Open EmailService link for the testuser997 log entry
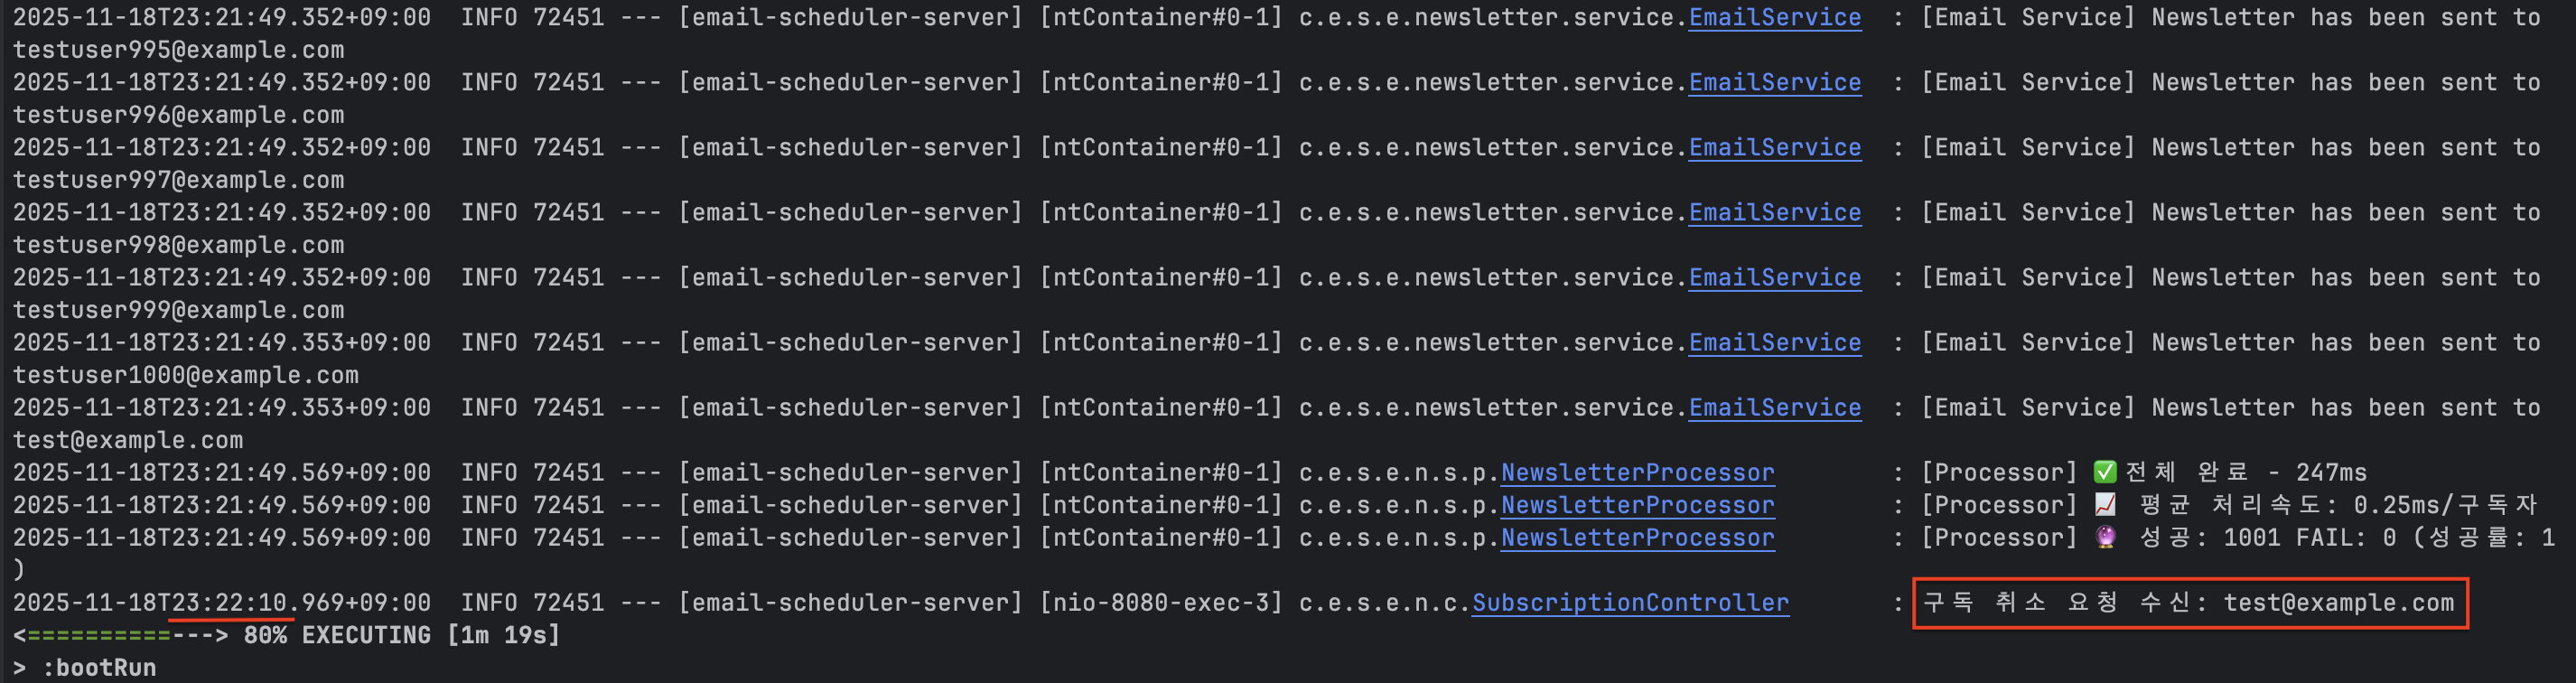 coord(1774,148)
